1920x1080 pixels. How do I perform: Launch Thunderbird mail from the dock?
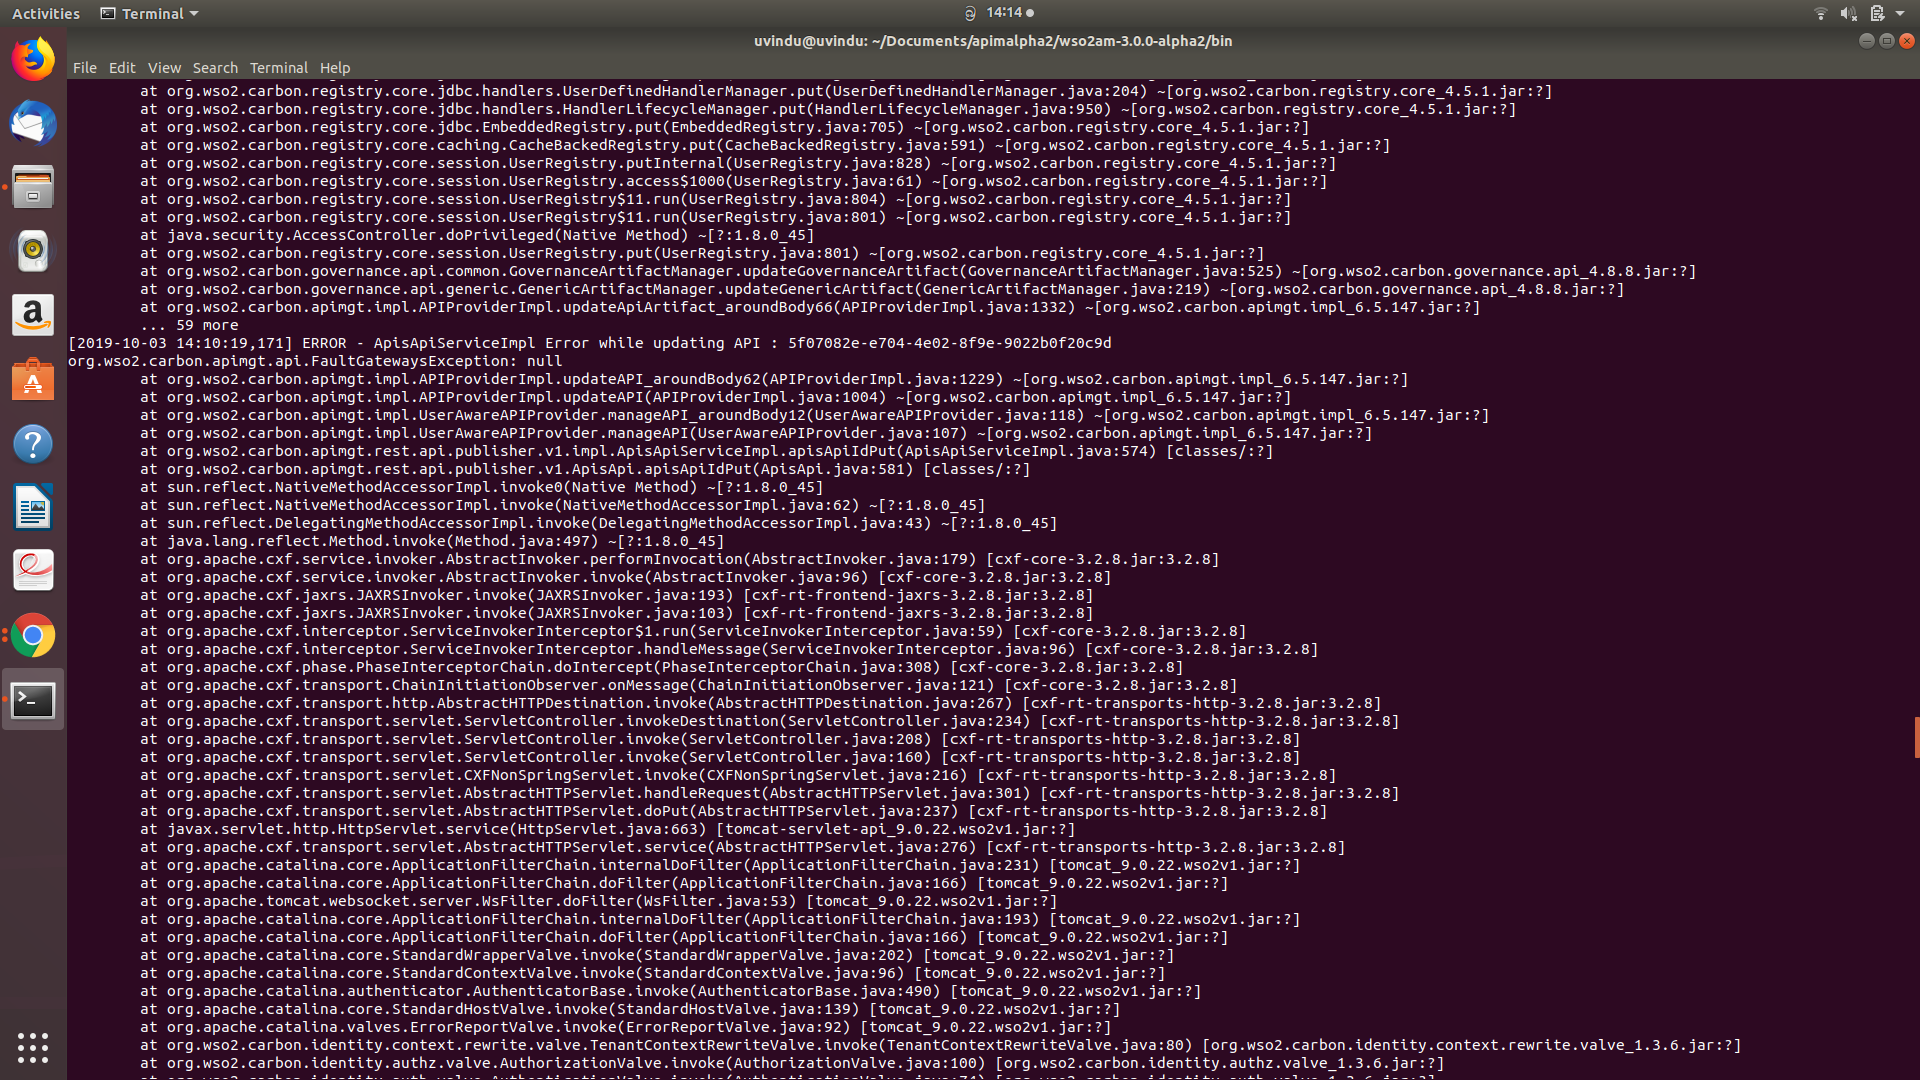33,123
